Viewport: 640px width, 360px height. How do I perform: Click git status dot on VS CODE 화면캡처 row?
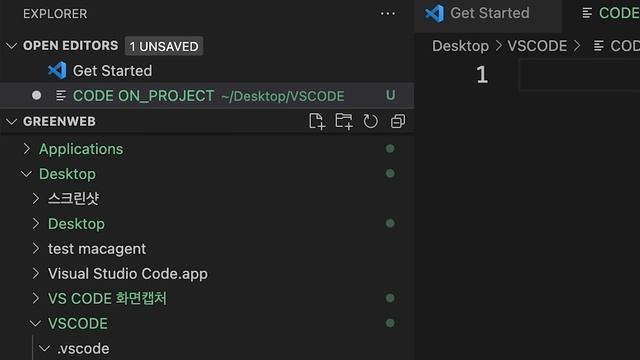390,298
